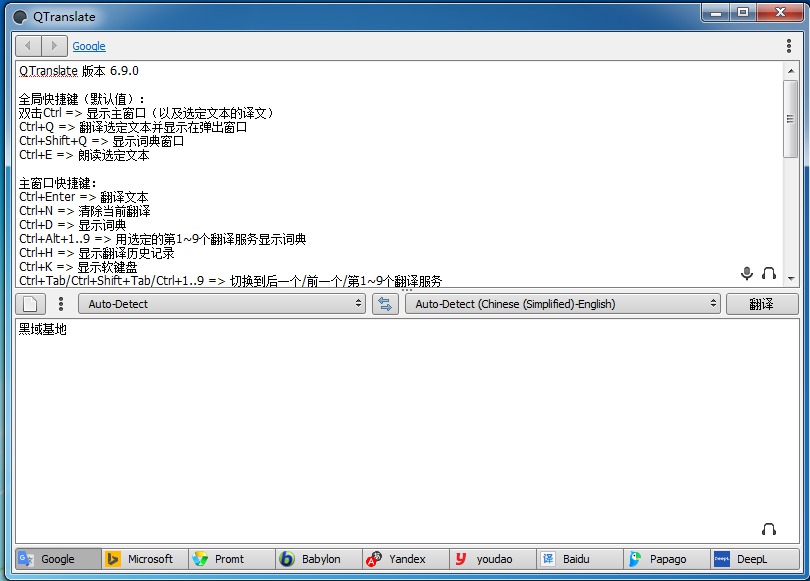Go forward with the right arrow button

coord(54,46)
